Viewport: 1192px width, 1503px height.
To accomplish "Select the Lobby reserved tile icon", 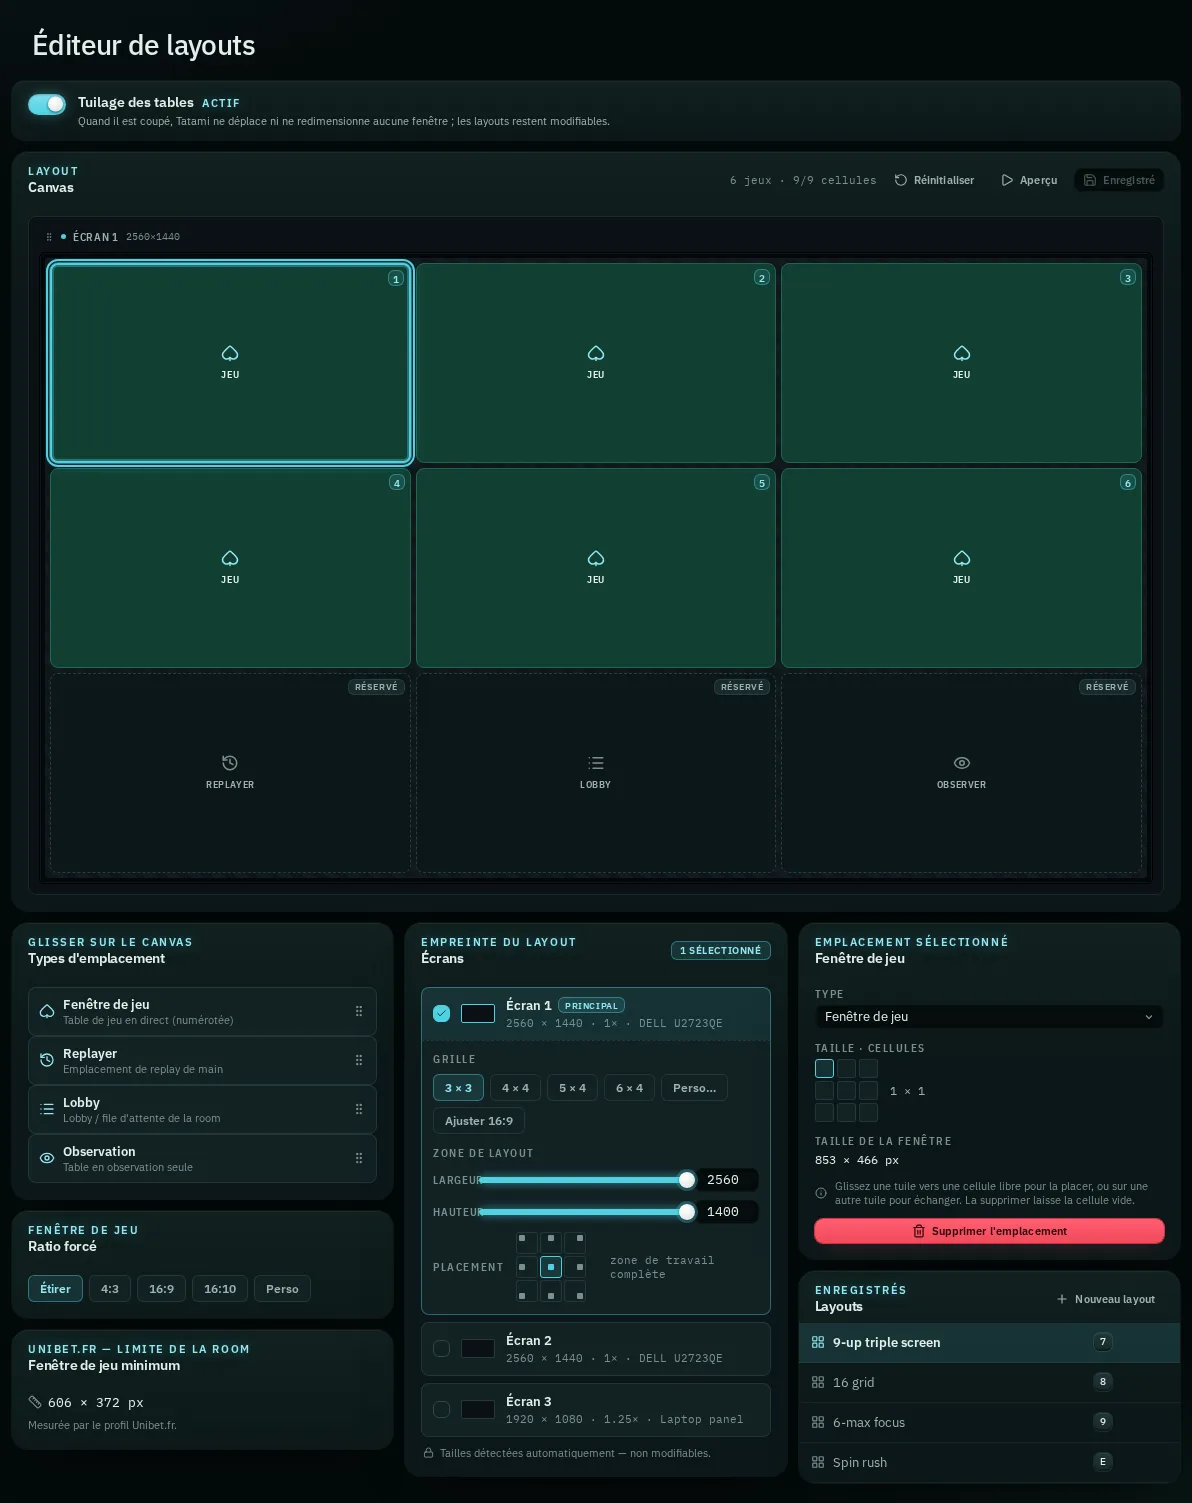I will pyautogui.click(x=596, y=763).
